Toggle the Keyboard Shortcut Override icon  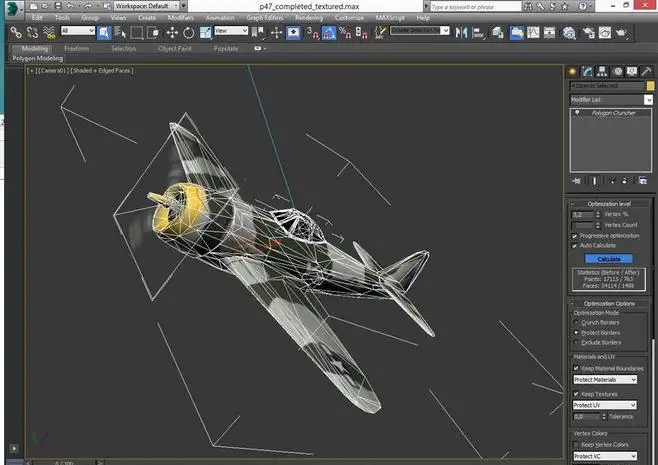point(293,32)
